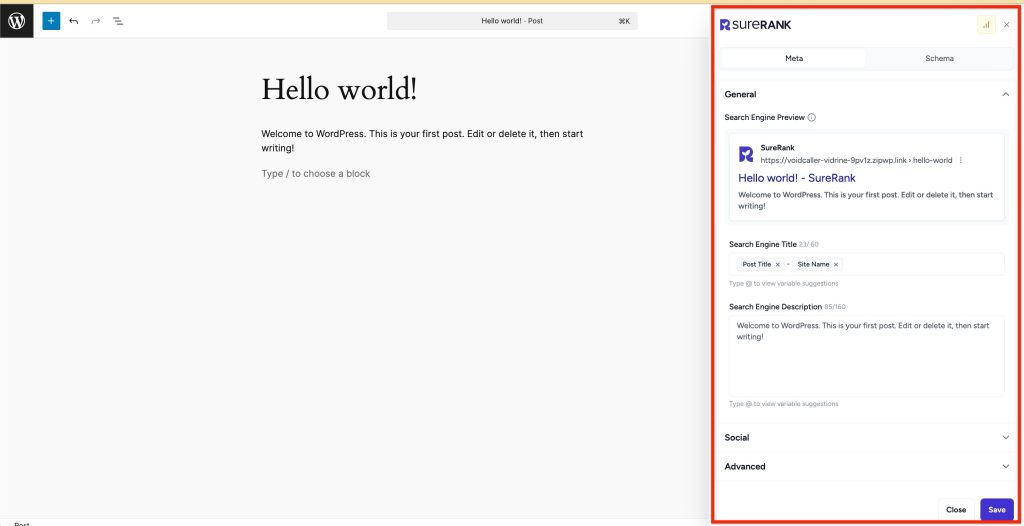Open the SureRank page checks bar-chart icon
Screen dimensions: 1024x526
985,25
